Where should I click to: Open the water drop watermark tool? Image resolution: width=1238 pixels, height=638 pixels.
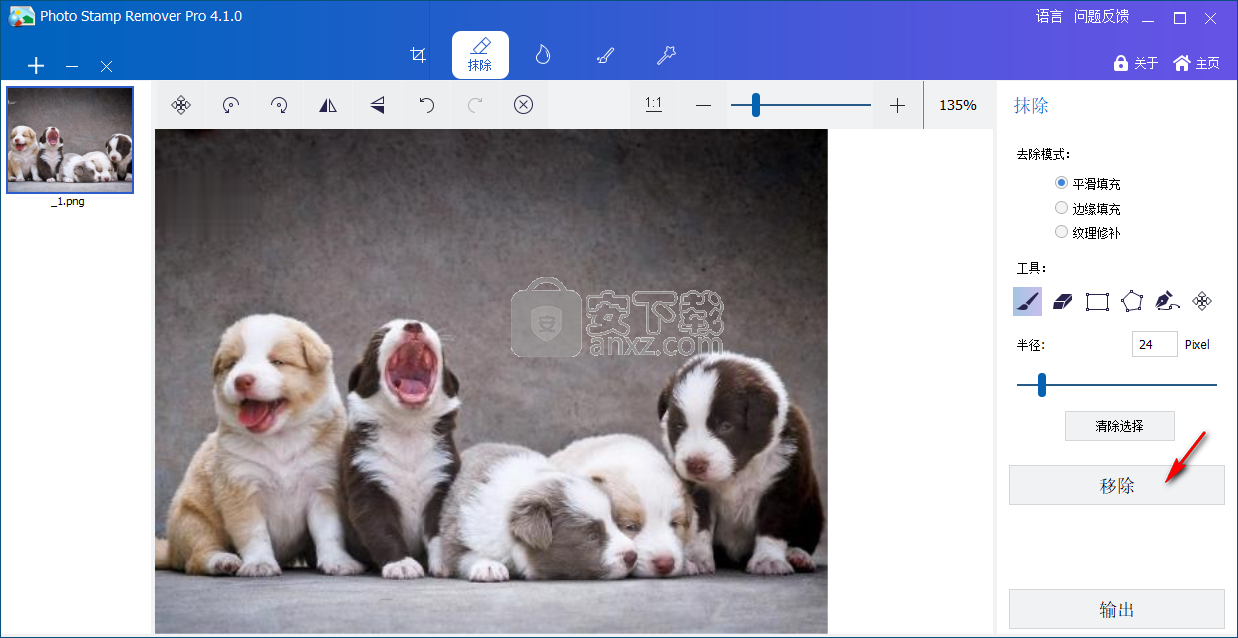point(542,55)
